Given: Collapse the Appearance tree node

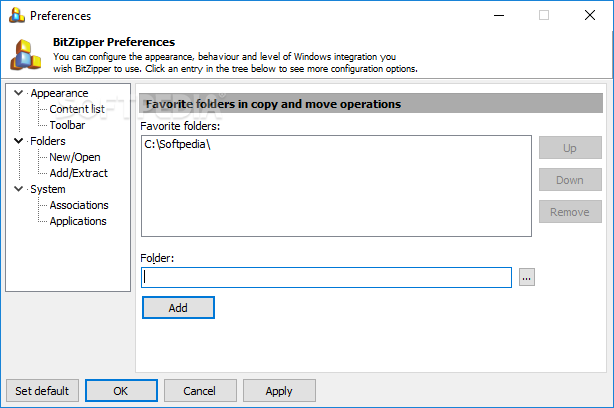Looking at the screenshot, I should point(18,93).
